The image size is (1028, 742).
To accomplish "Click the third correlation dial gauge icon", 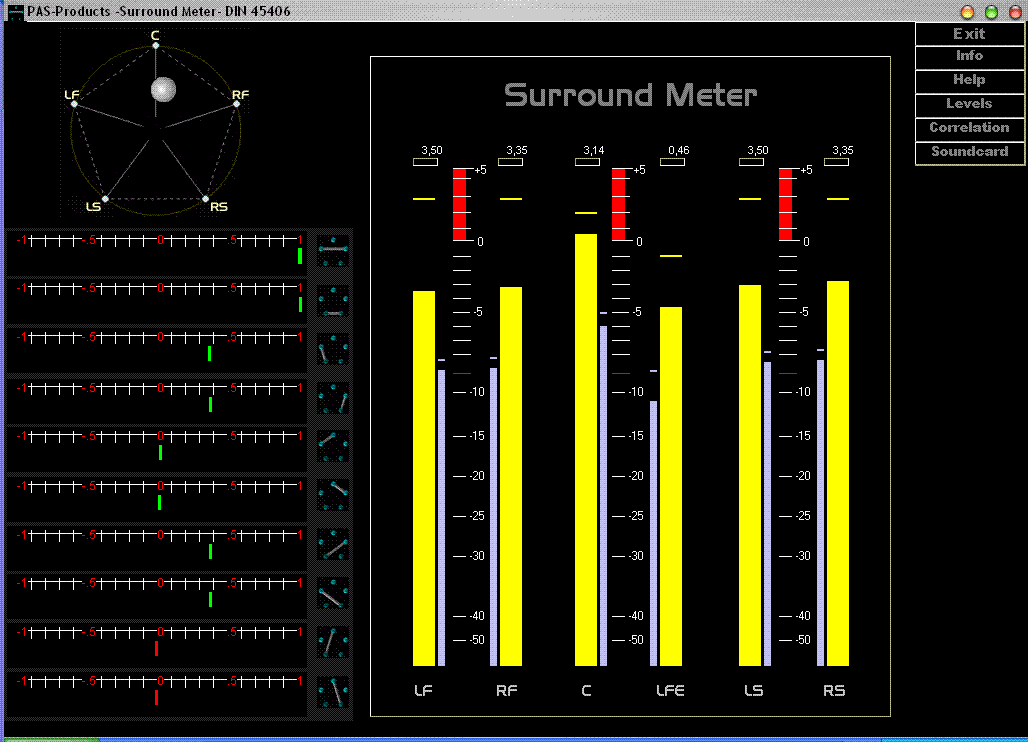I will 332,350.
